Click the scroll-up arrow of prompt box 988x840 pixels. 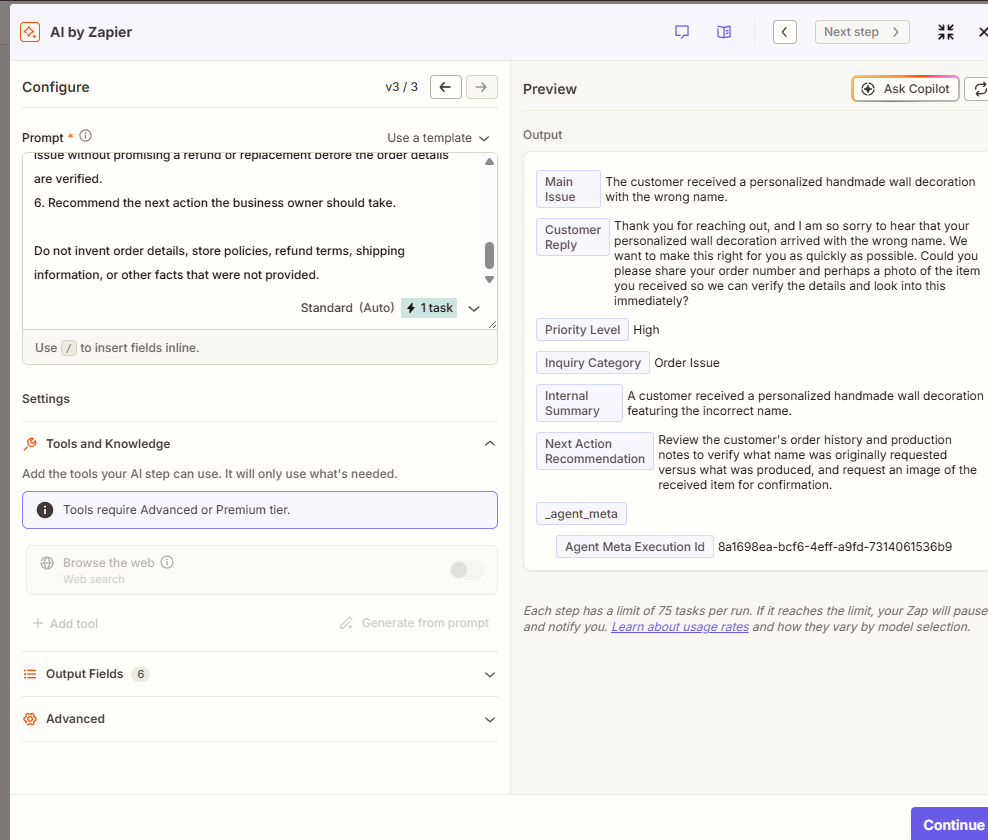489,162
